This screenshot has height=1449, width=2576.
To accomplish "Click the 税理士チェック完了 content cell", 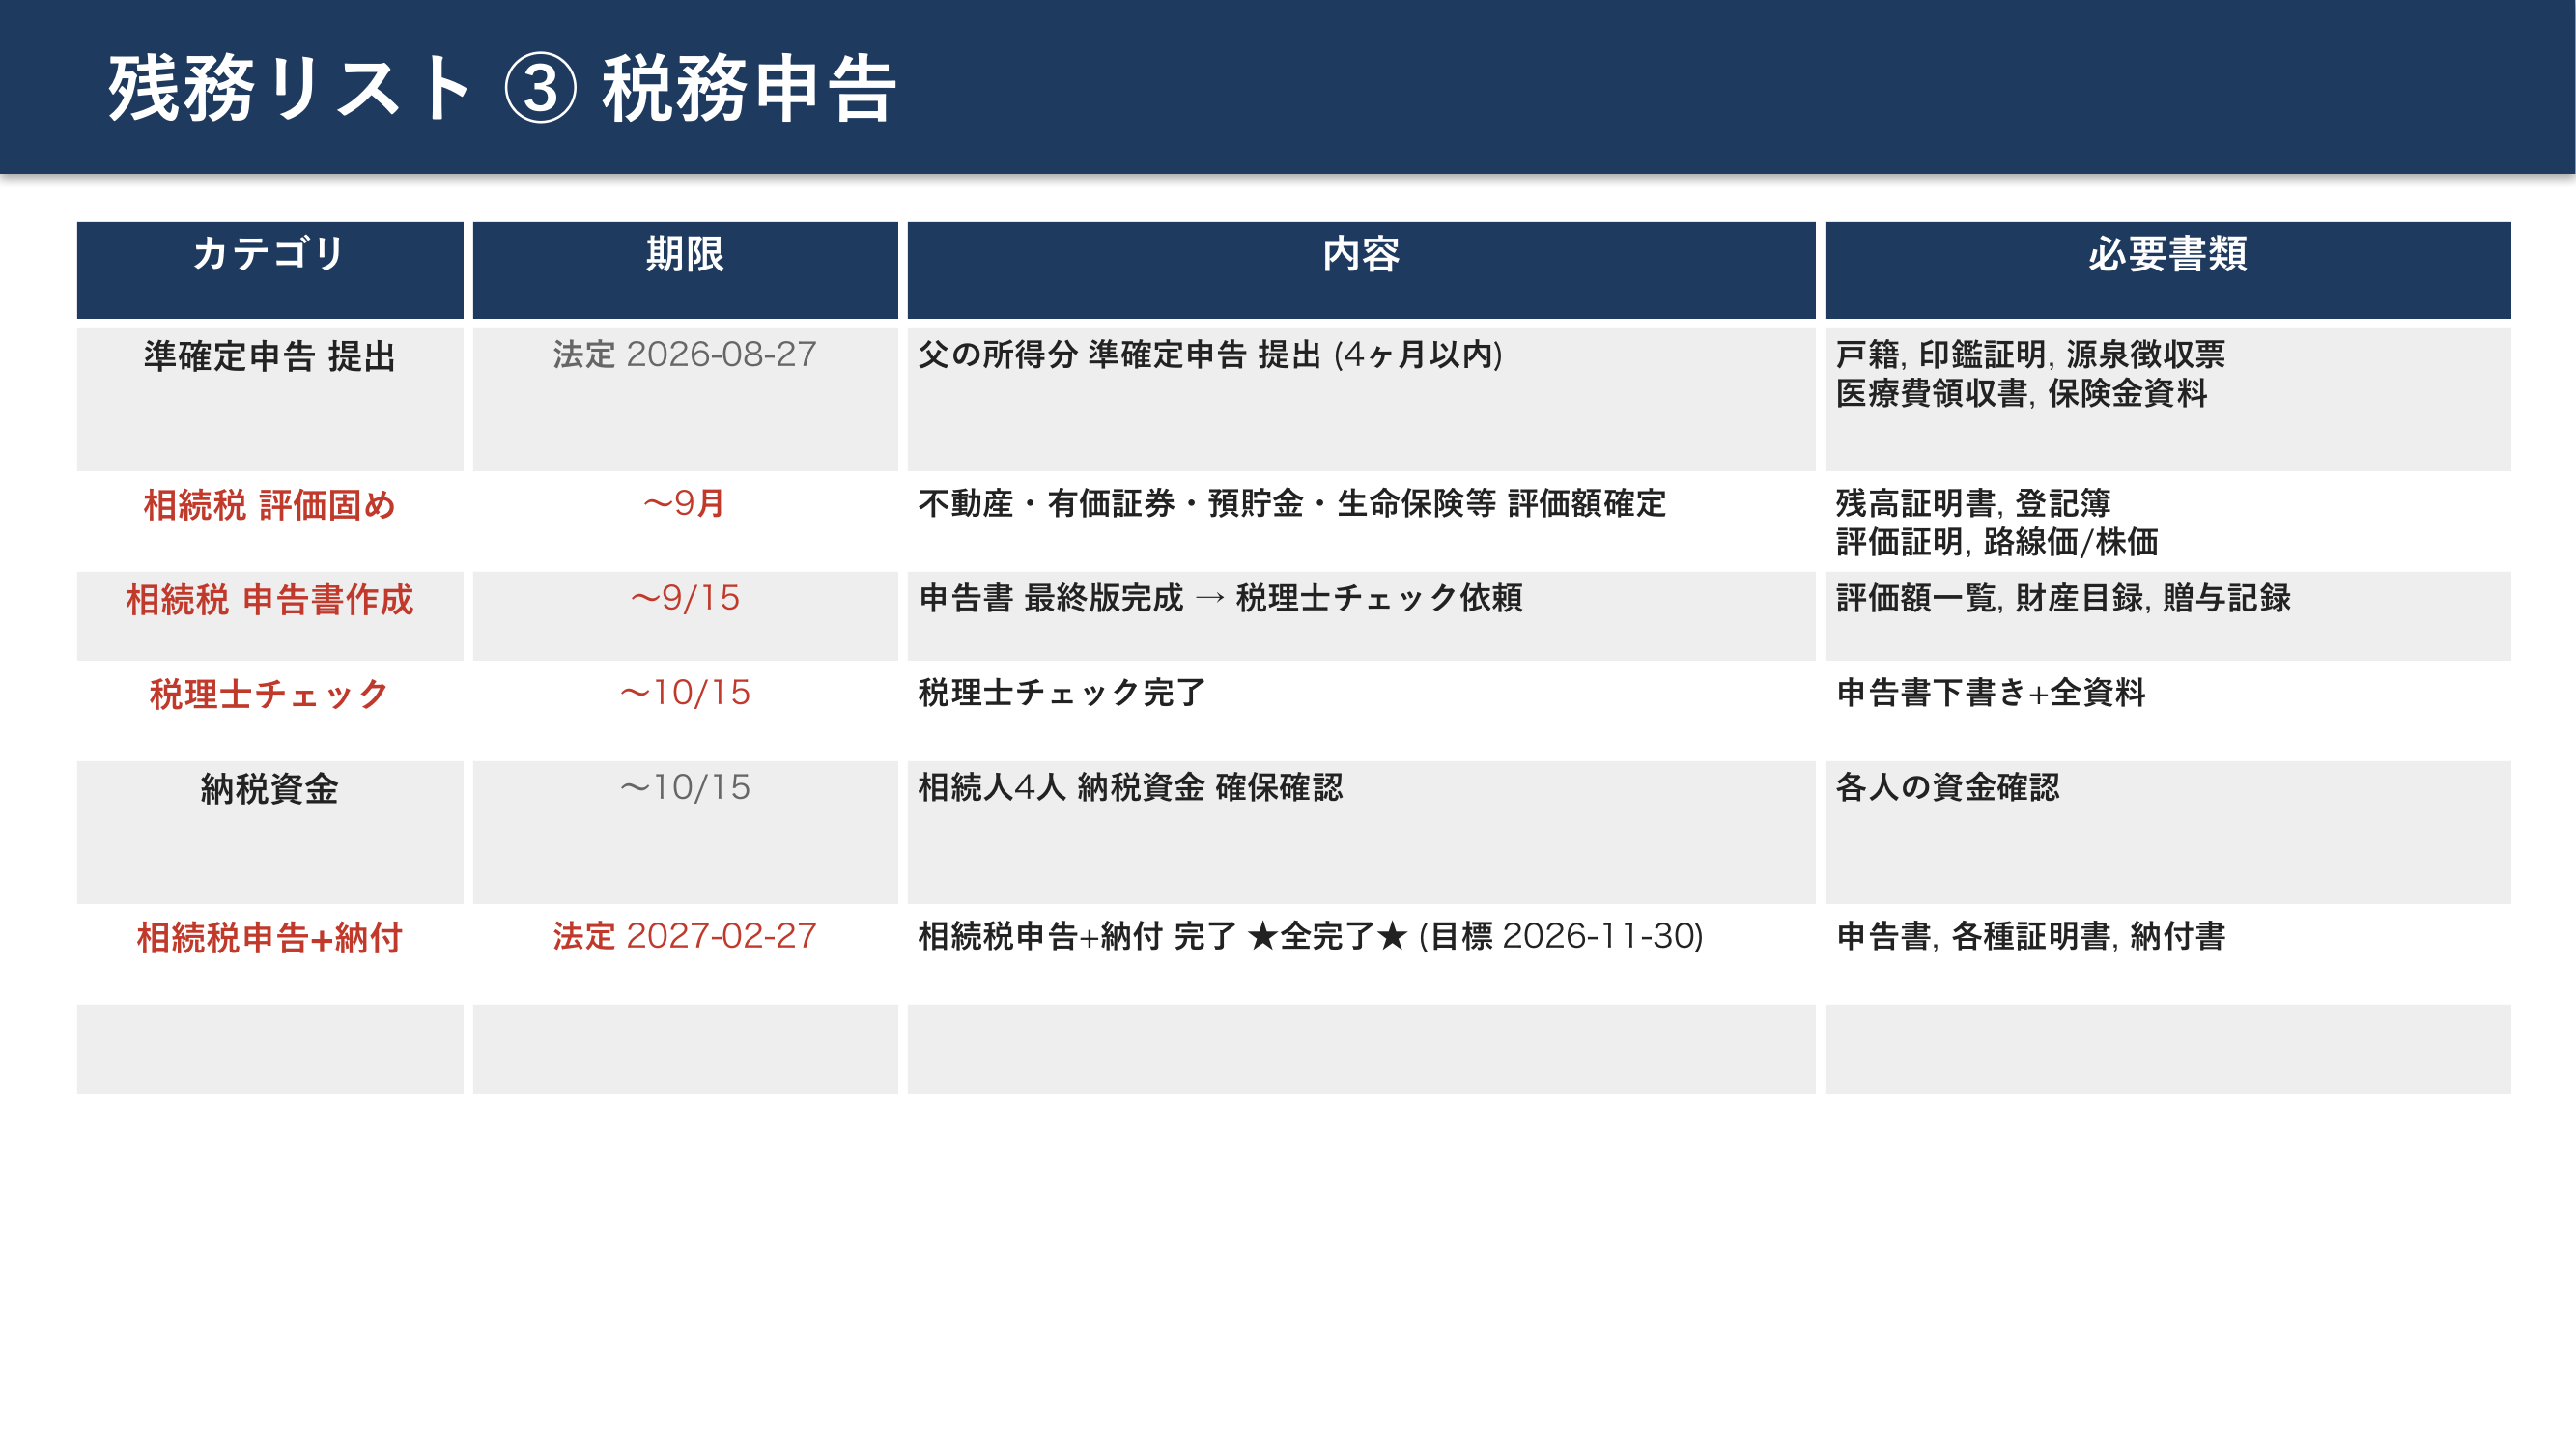I will tap(1062, 692).
